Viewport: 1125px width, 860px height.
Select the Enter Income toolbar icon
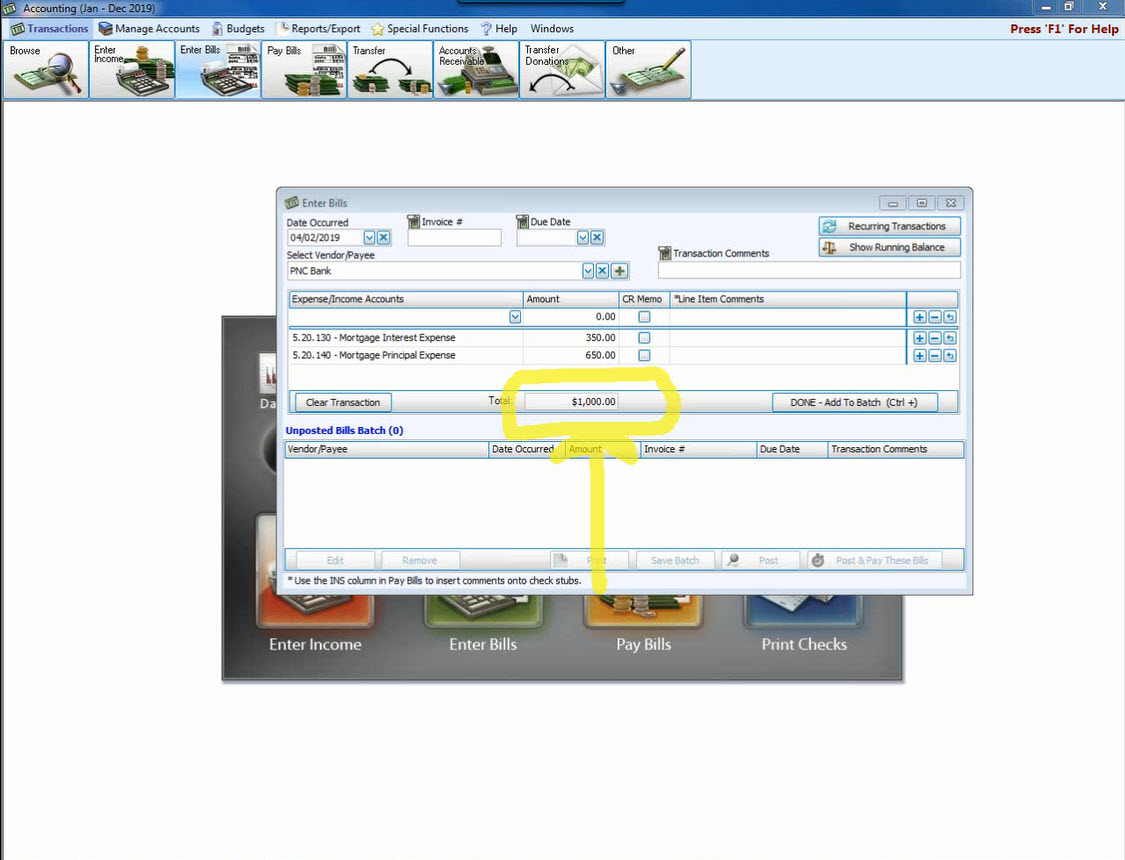point(131,69)
